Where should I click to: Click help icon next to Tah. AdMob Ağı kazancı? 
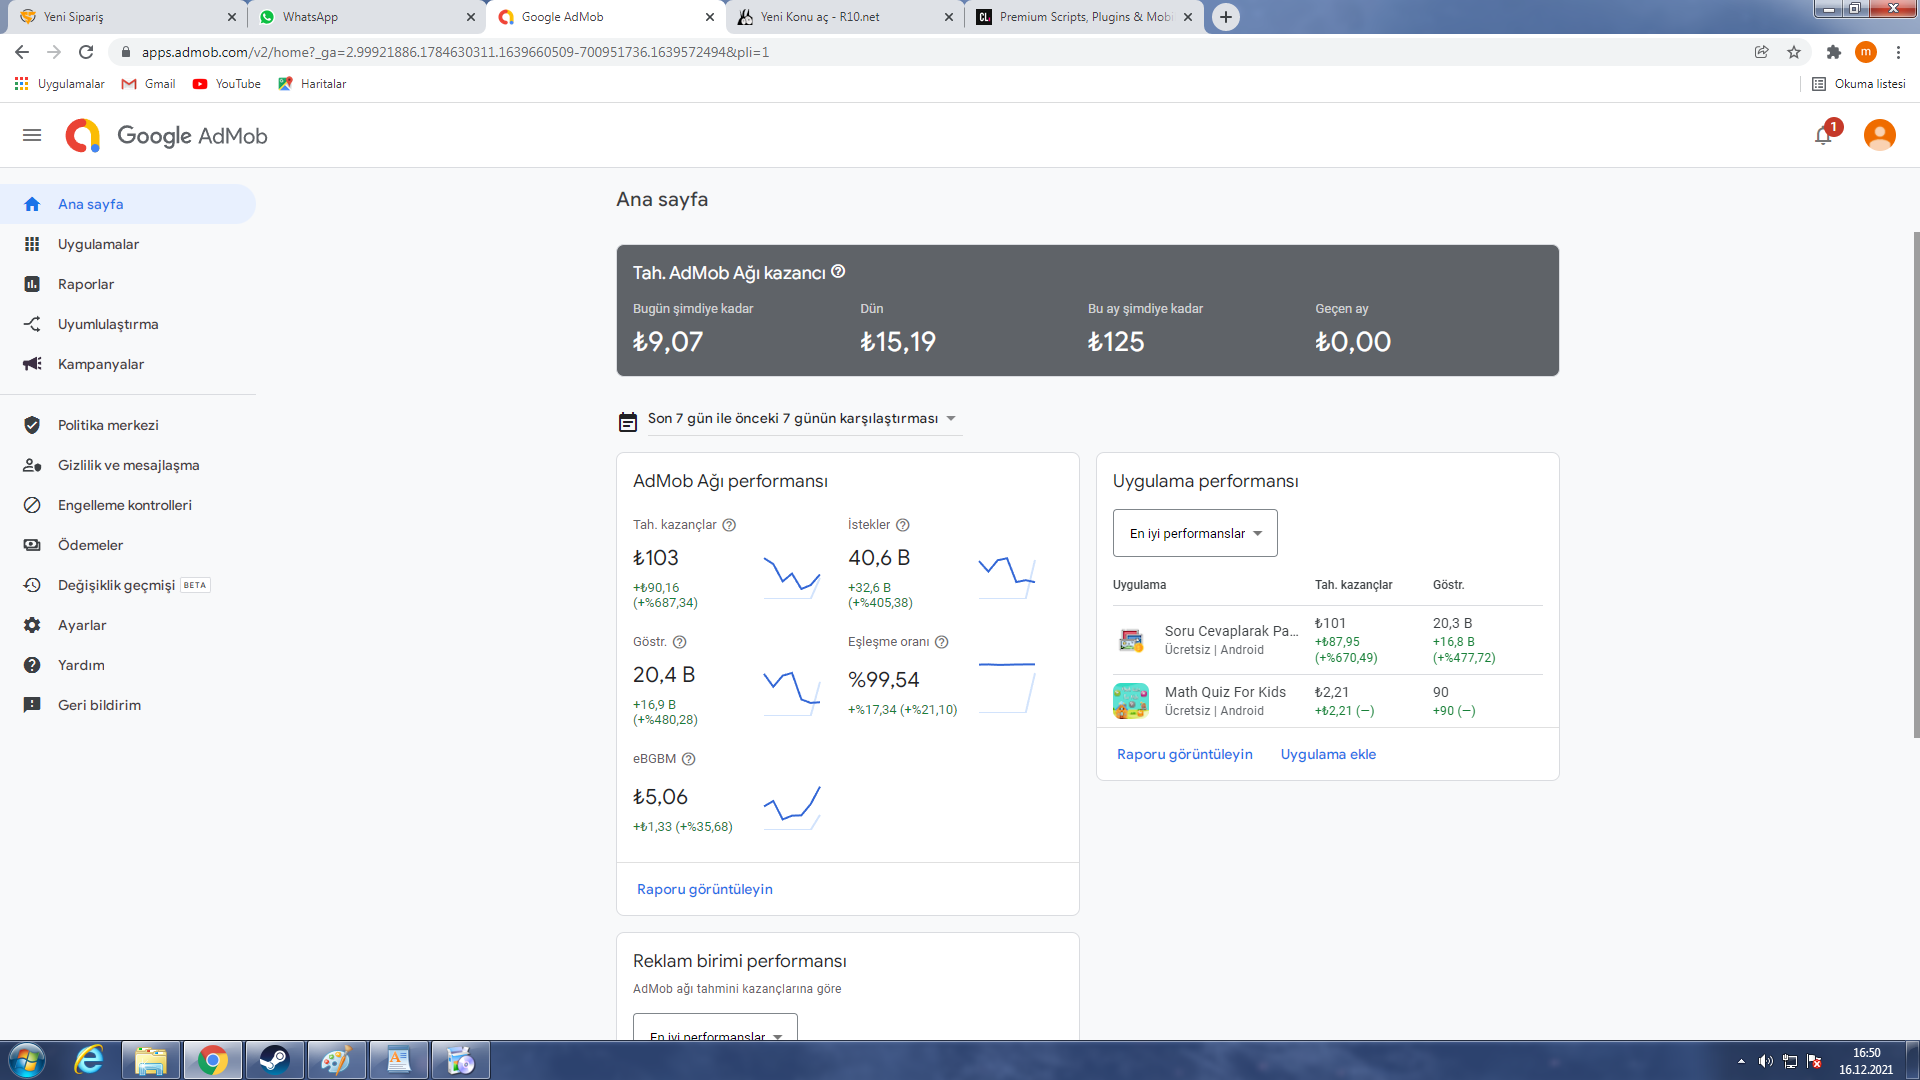(838, 271)
